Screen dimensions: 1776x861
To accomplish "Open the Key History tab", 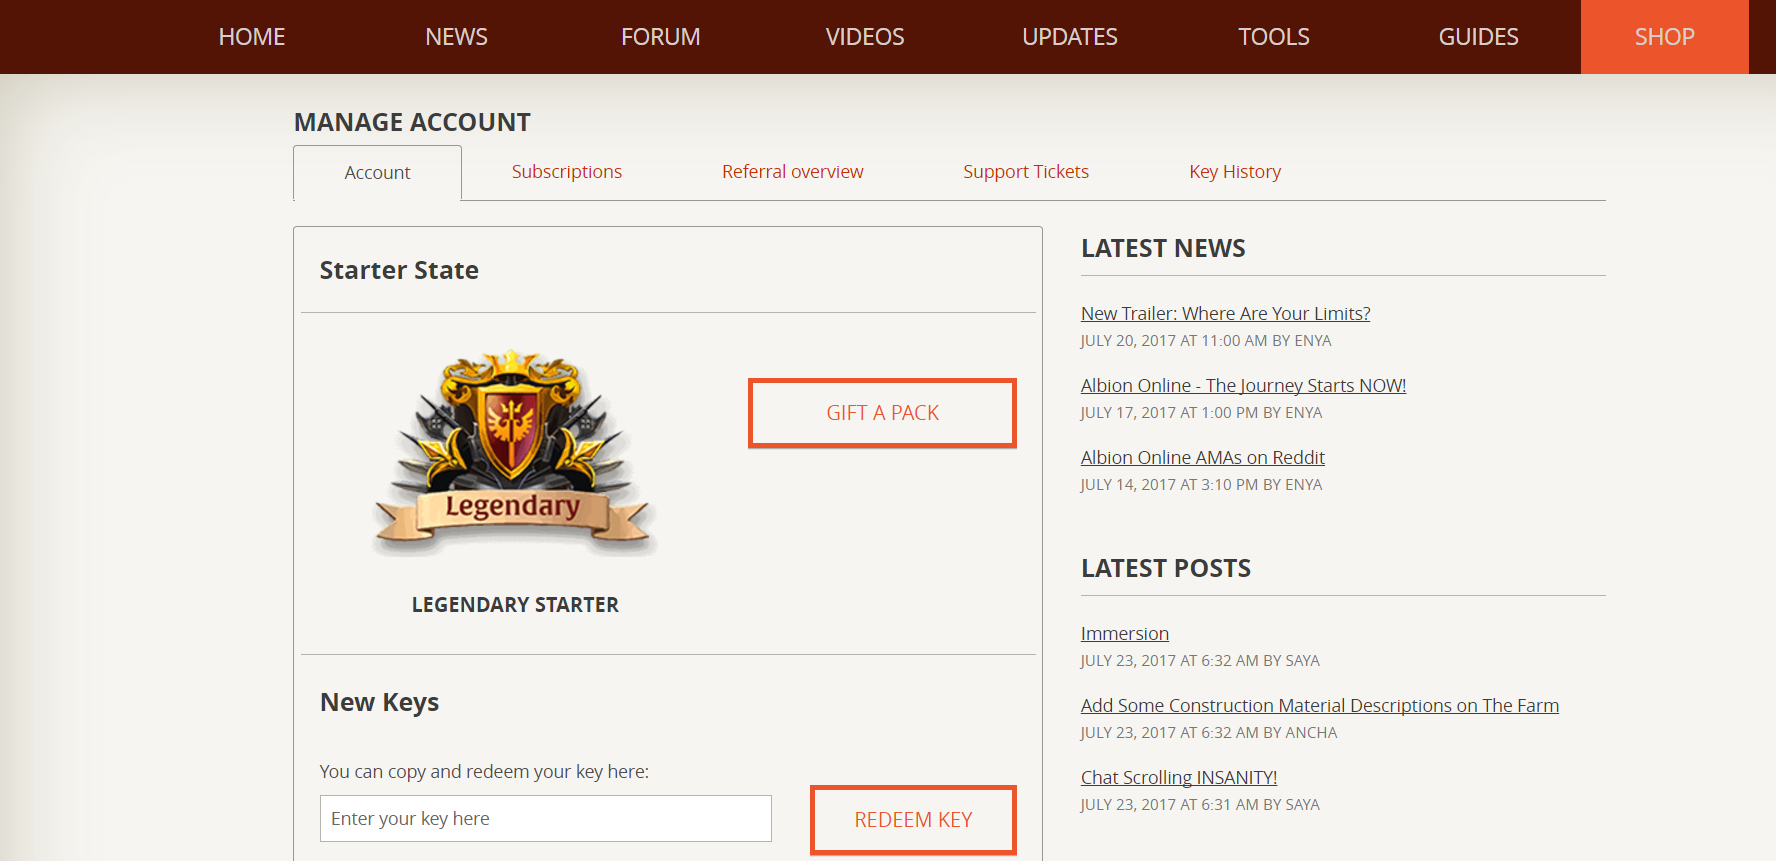I will click(1235, 172).
